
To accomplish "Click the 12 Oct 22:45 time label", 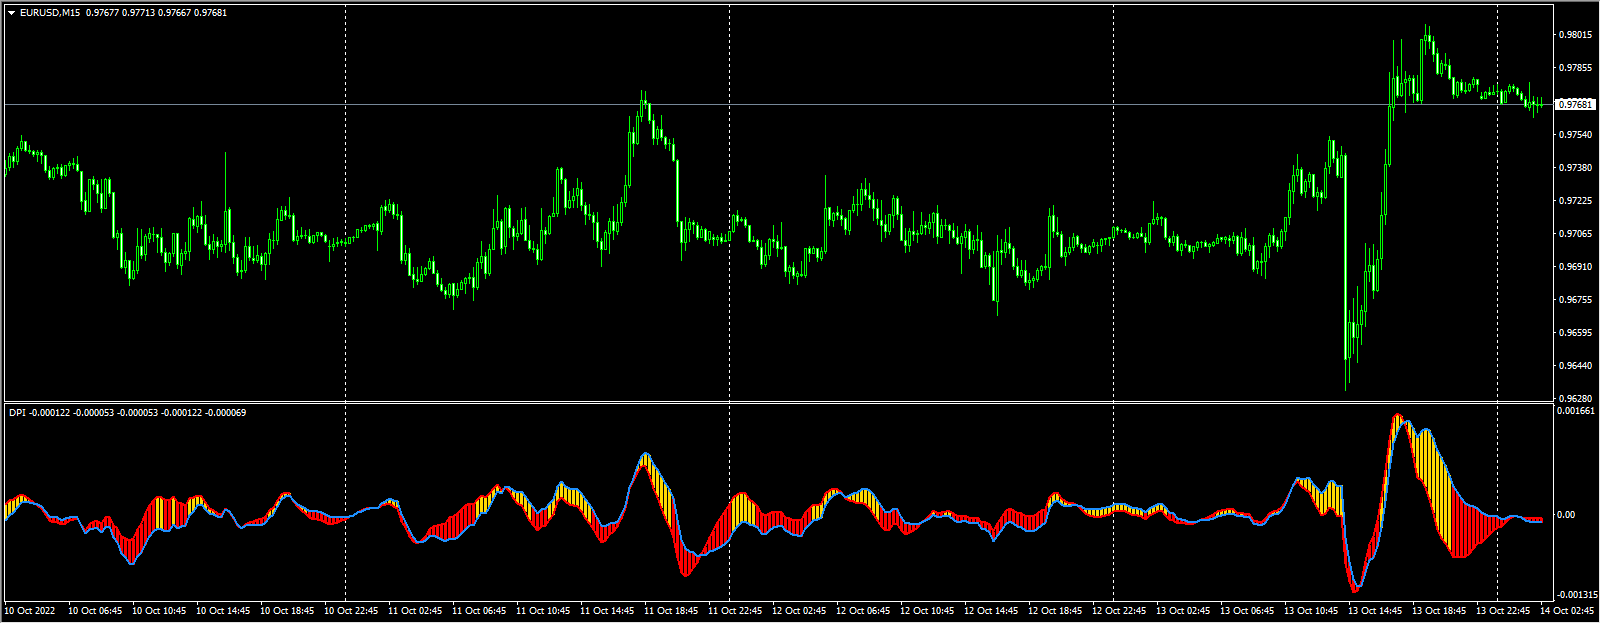I will click(x=1119, y=610).
